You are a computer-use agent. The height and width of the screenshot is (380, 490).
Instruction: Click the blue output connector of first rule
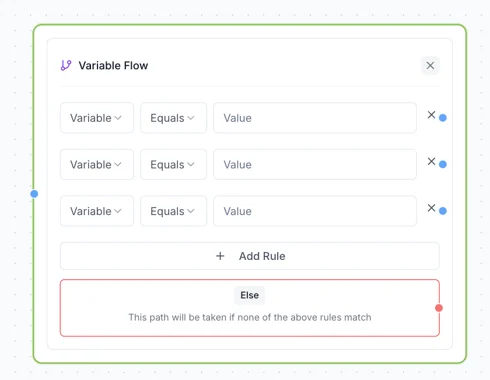(x=443, y=118)
